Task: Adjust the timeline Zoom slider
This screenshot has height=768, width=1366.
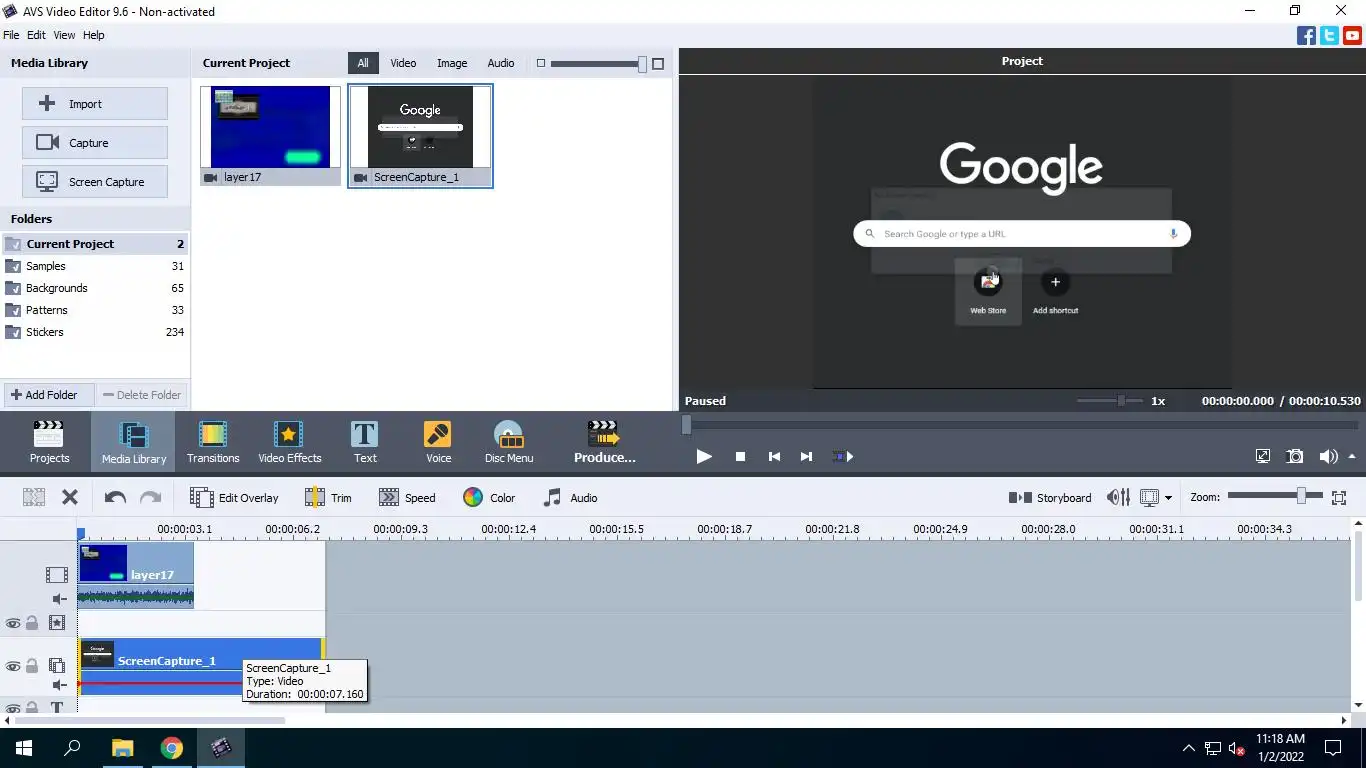Action: pyautogui.click(x=1275, y=496)
